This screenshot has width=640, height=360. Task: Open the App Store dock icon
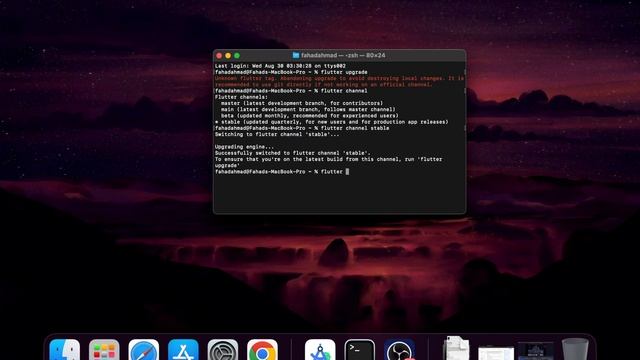pyautogui.click(x=183, y=350)
